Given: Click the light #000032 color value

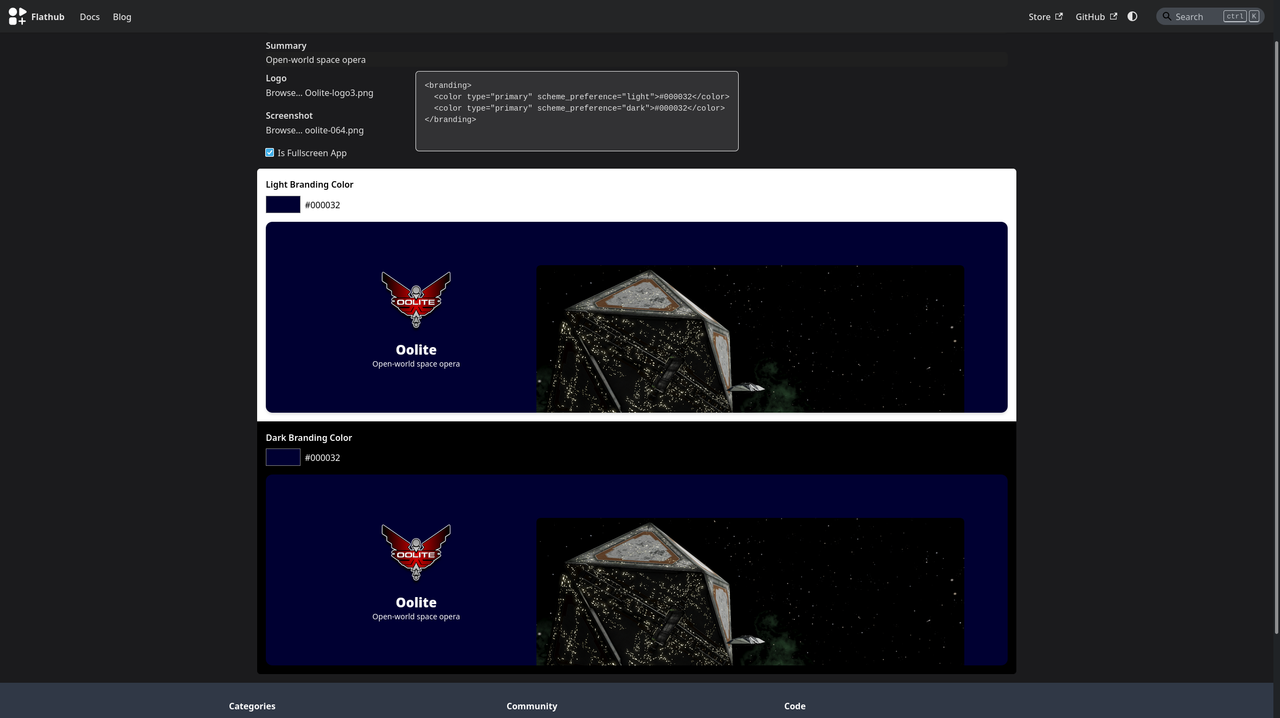Looking at the screenshot, I should click(322, 205).
